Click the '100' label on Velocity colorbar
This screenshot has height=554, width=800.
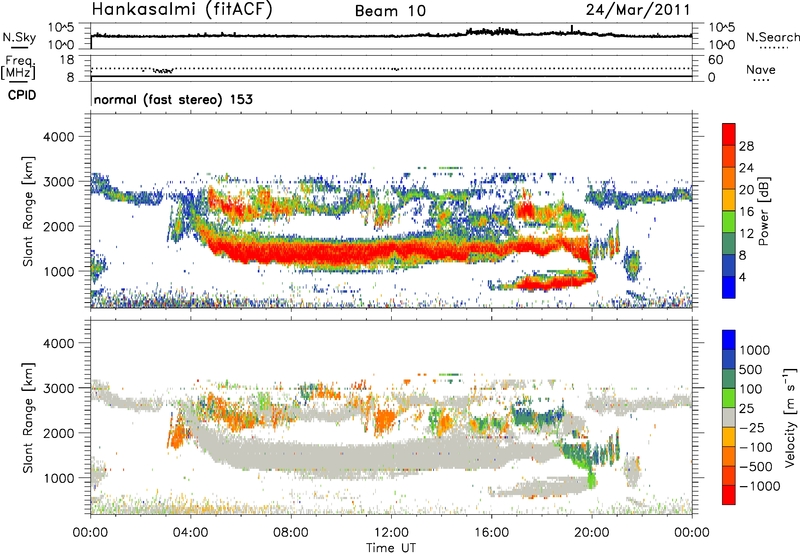coord(751,389)
